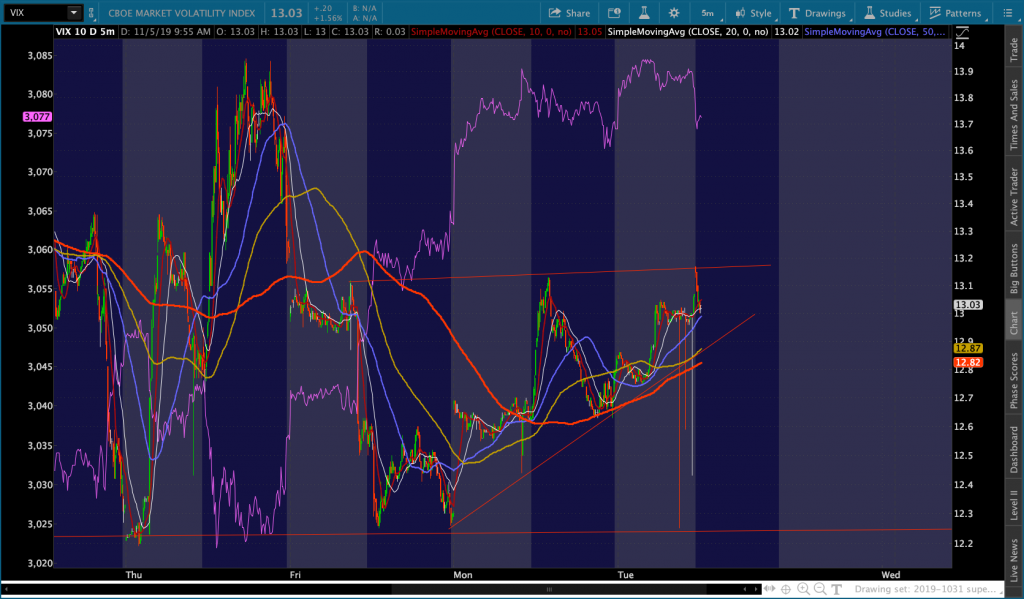1024x599 pixels.
Task: Click the 20-period SimpleMovingAvg white label
Action: click(x=688, y=31)
